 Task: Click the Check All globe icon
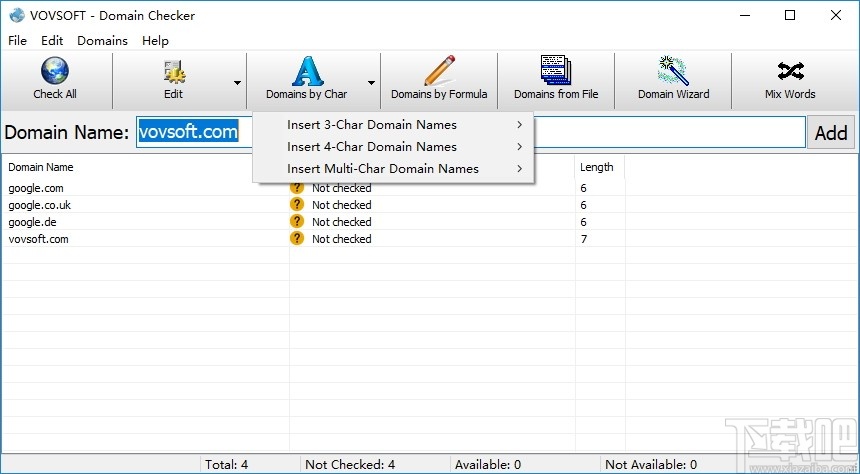(x=55, y=71)
